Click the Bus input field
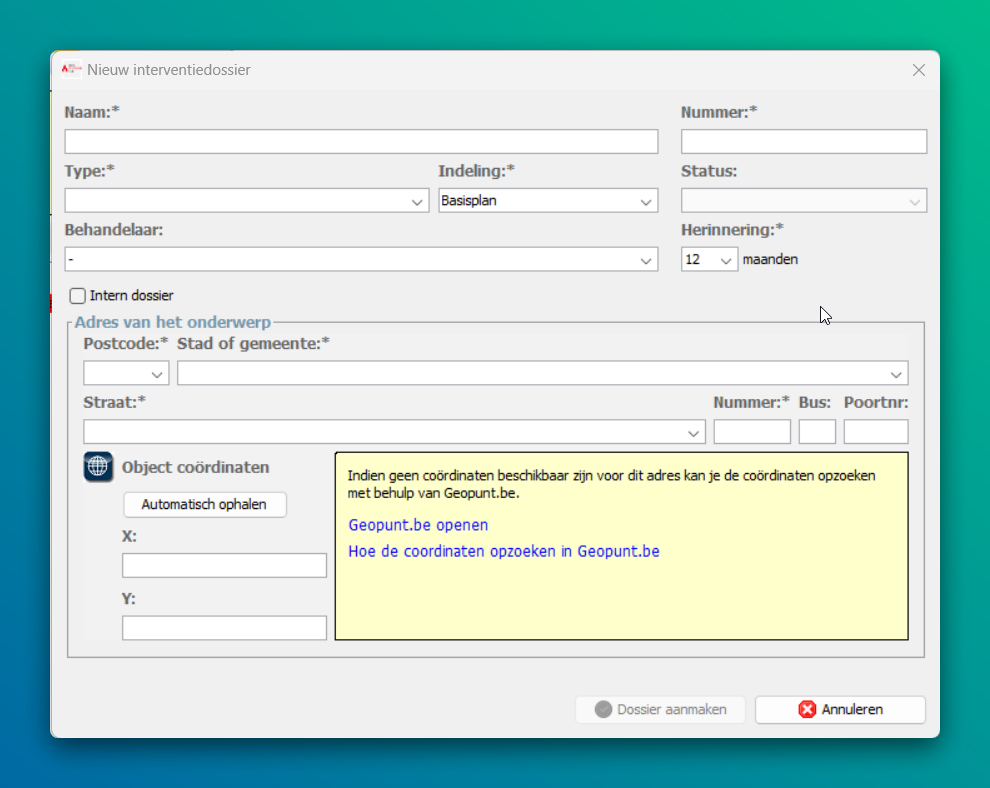 point(817,432)
